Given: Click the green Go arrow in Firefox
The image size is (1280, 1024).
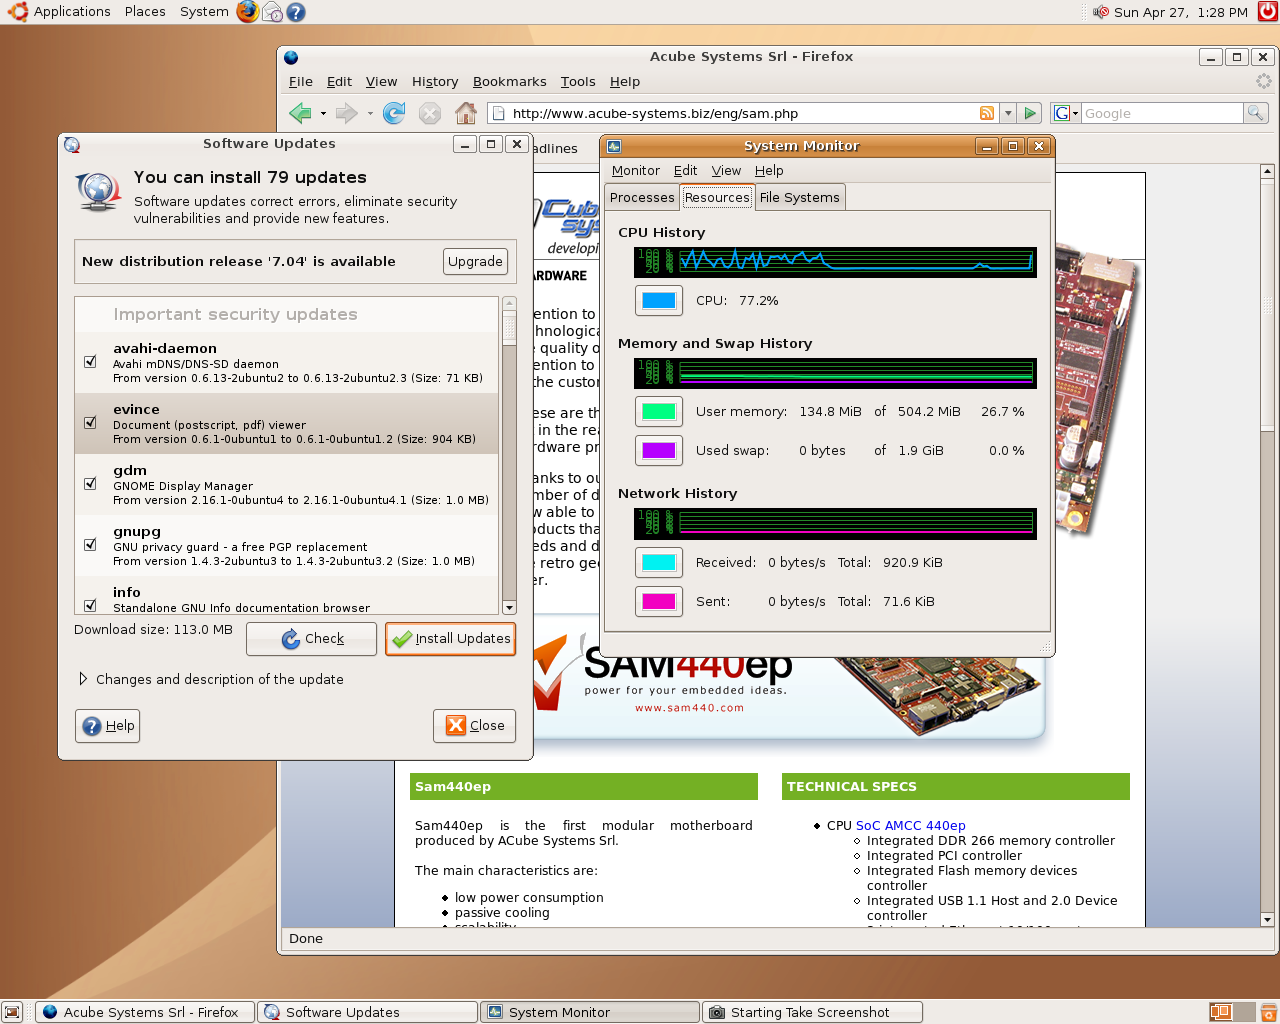Looking at the screenshot, I should pyautogui.click(x=1030, y=113).
